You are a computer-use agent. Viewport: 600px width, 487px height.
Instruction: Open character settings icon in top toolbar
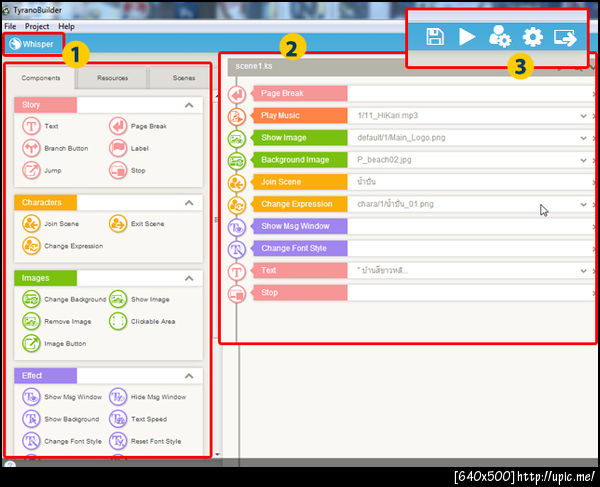(500, 37)
